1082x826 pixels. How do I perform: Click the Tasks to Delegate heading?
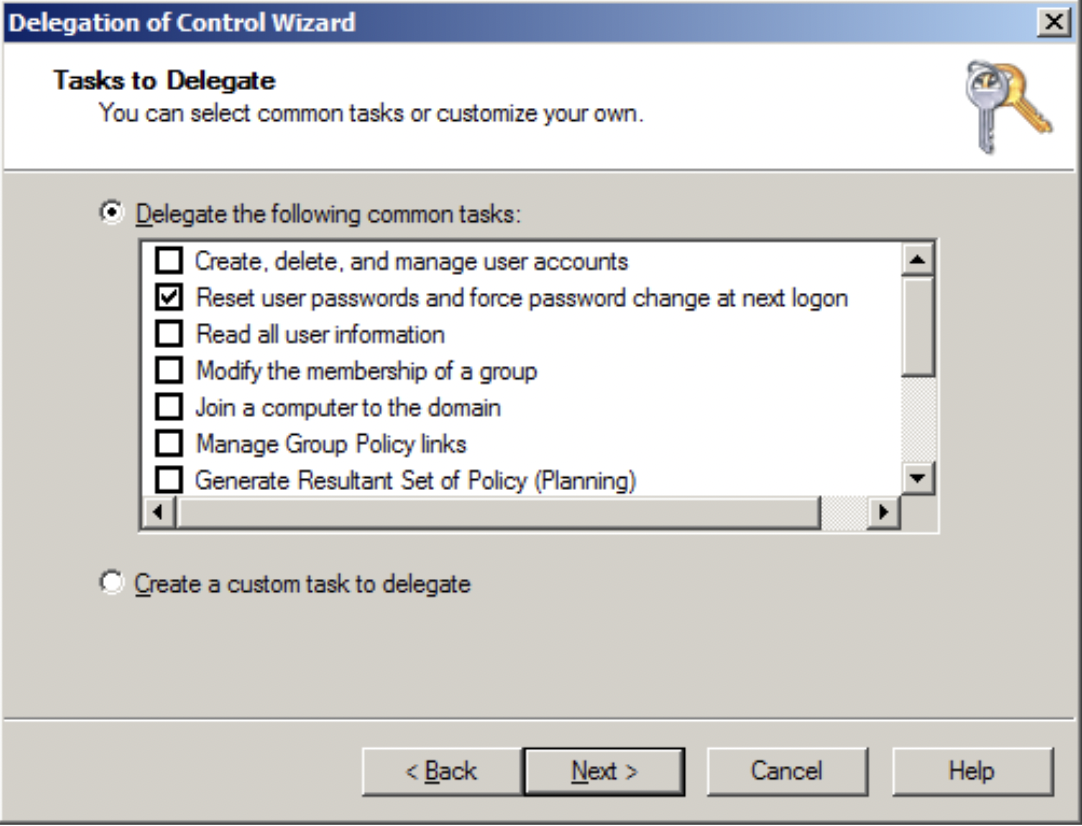pyautogui.click(x=164, y=81)
